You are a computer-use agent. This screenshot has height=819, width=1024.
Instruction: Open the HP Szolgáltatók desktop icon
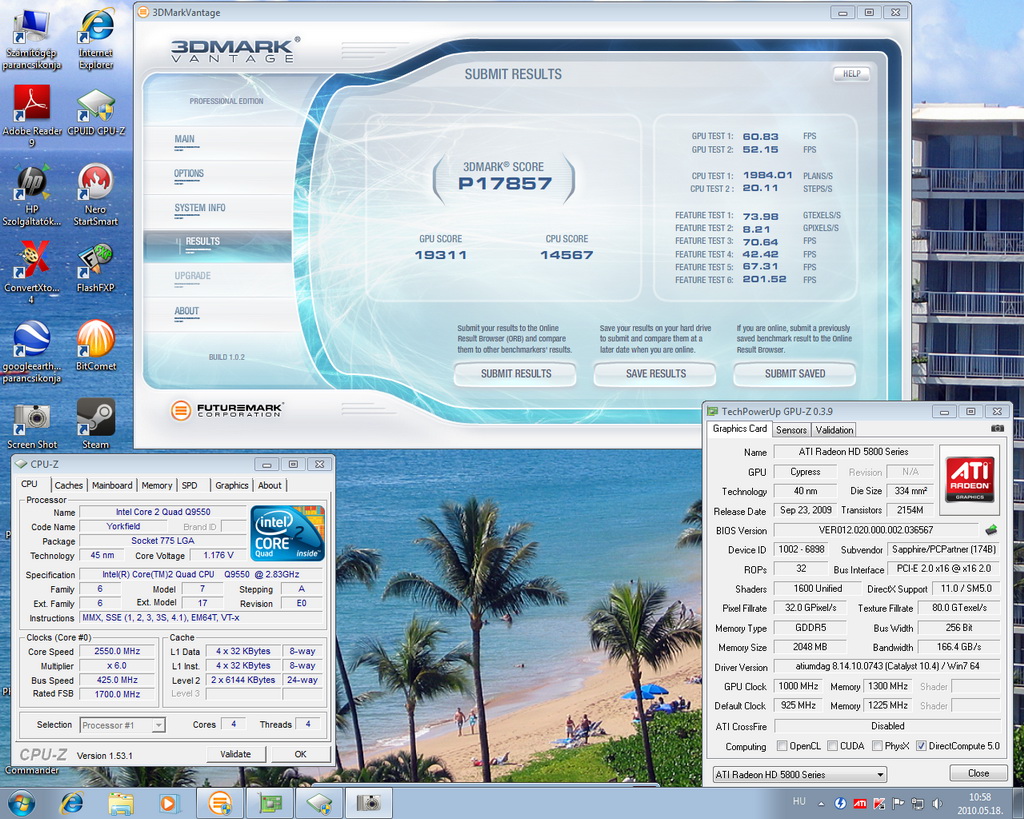31,195
